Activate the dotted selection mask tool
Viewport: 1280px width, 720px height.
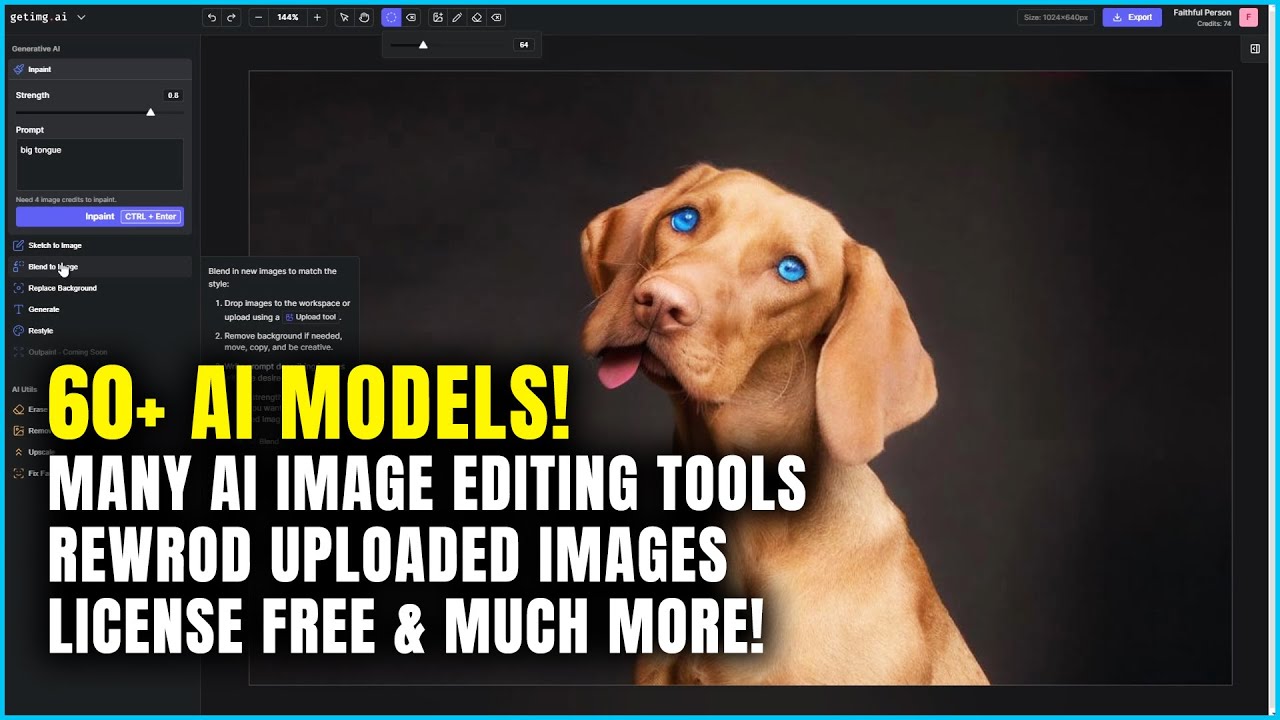tap(390, 16)
